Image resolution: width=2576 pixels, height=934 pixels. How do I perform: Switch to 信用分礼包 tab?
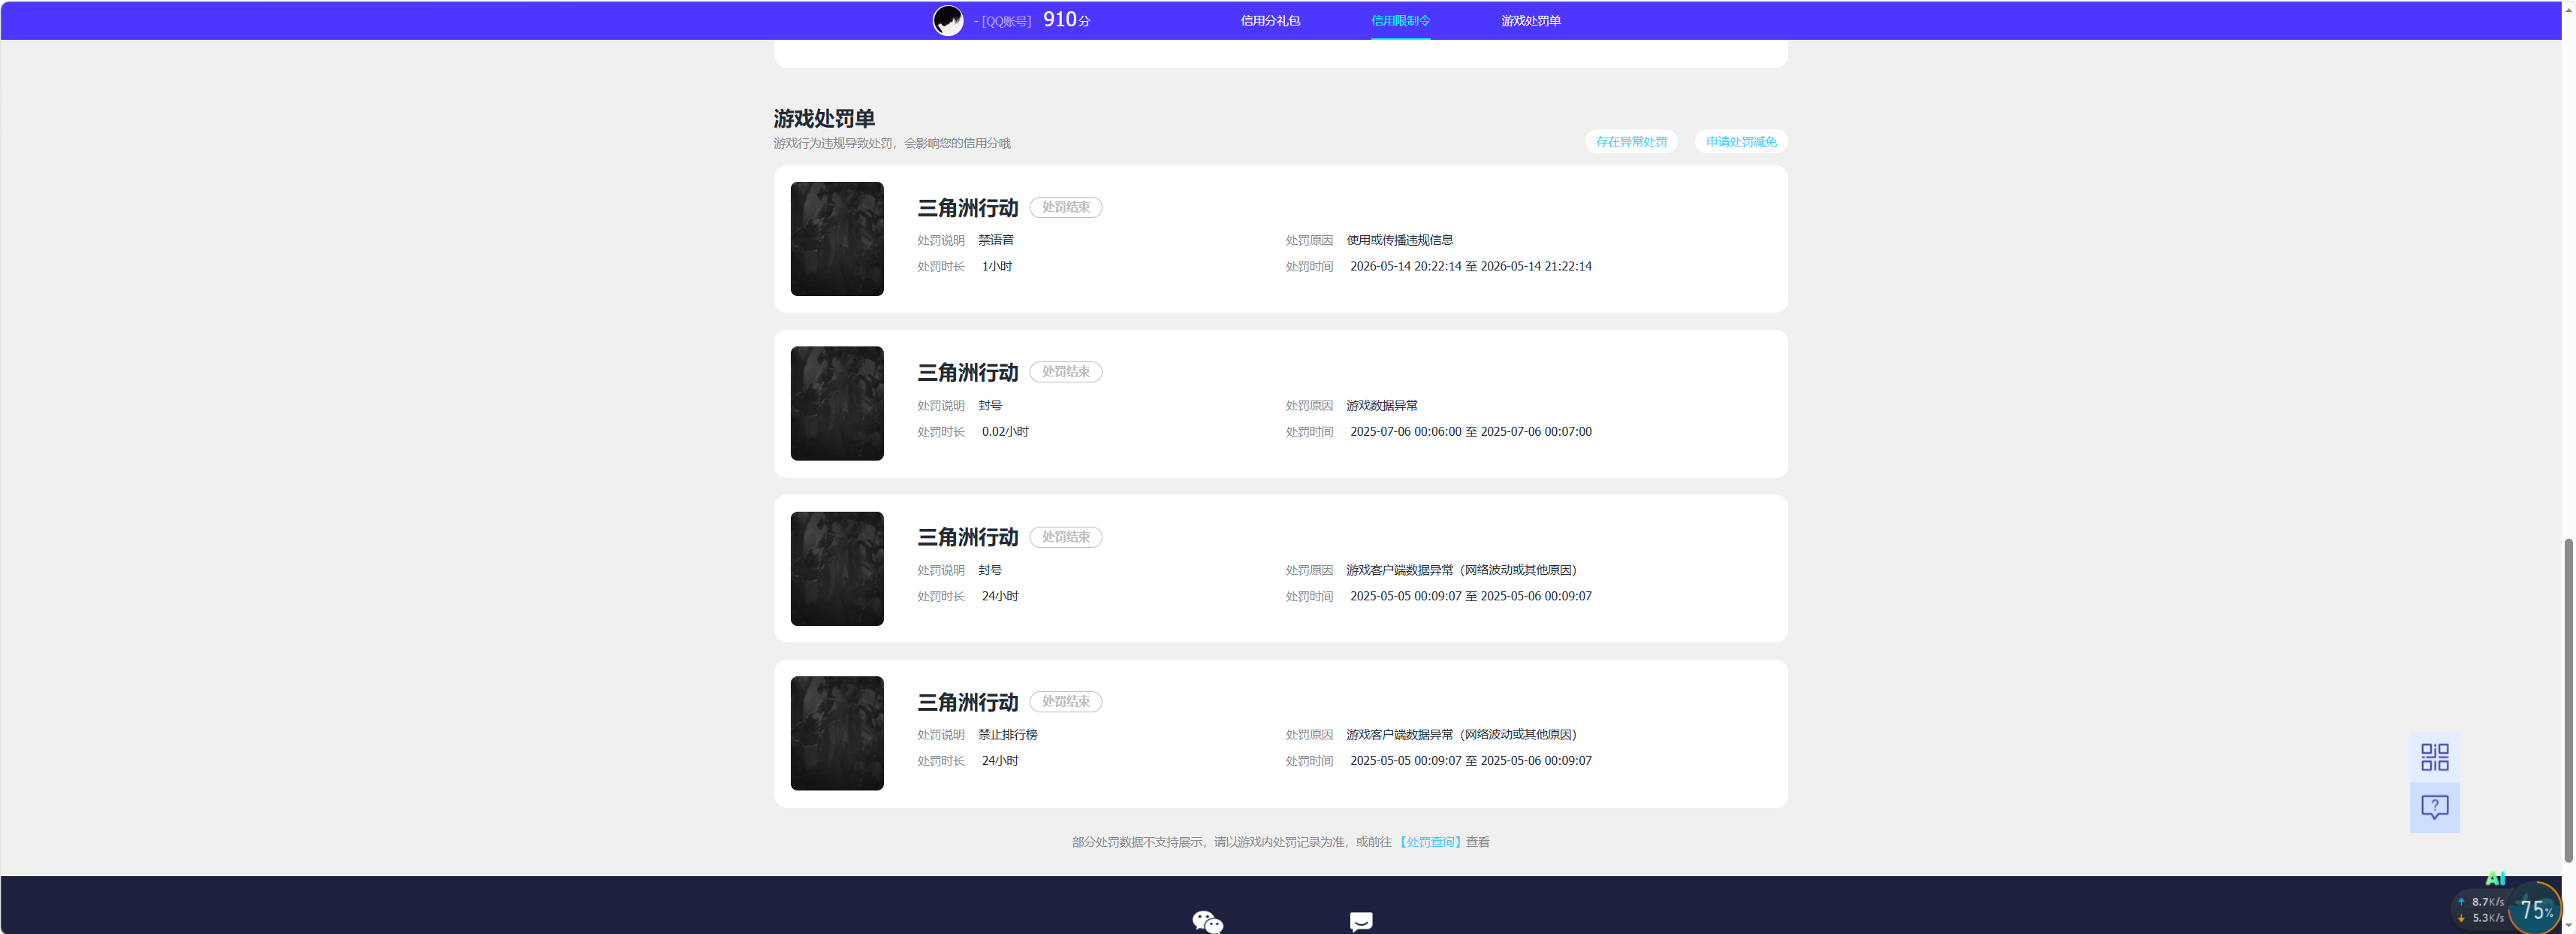point(1270,20)
